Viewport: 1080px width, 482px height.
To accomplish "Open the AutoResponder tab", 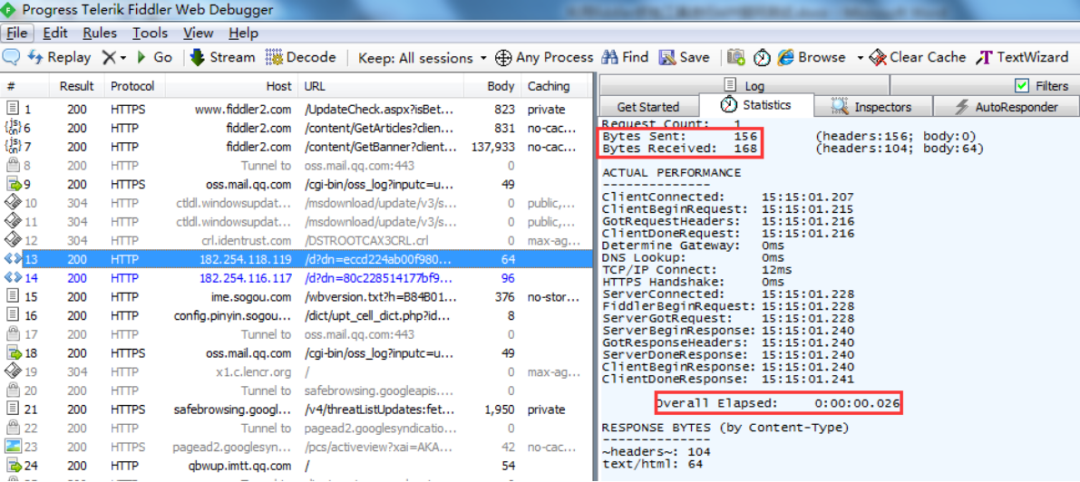I will [x=1006, y=107].
